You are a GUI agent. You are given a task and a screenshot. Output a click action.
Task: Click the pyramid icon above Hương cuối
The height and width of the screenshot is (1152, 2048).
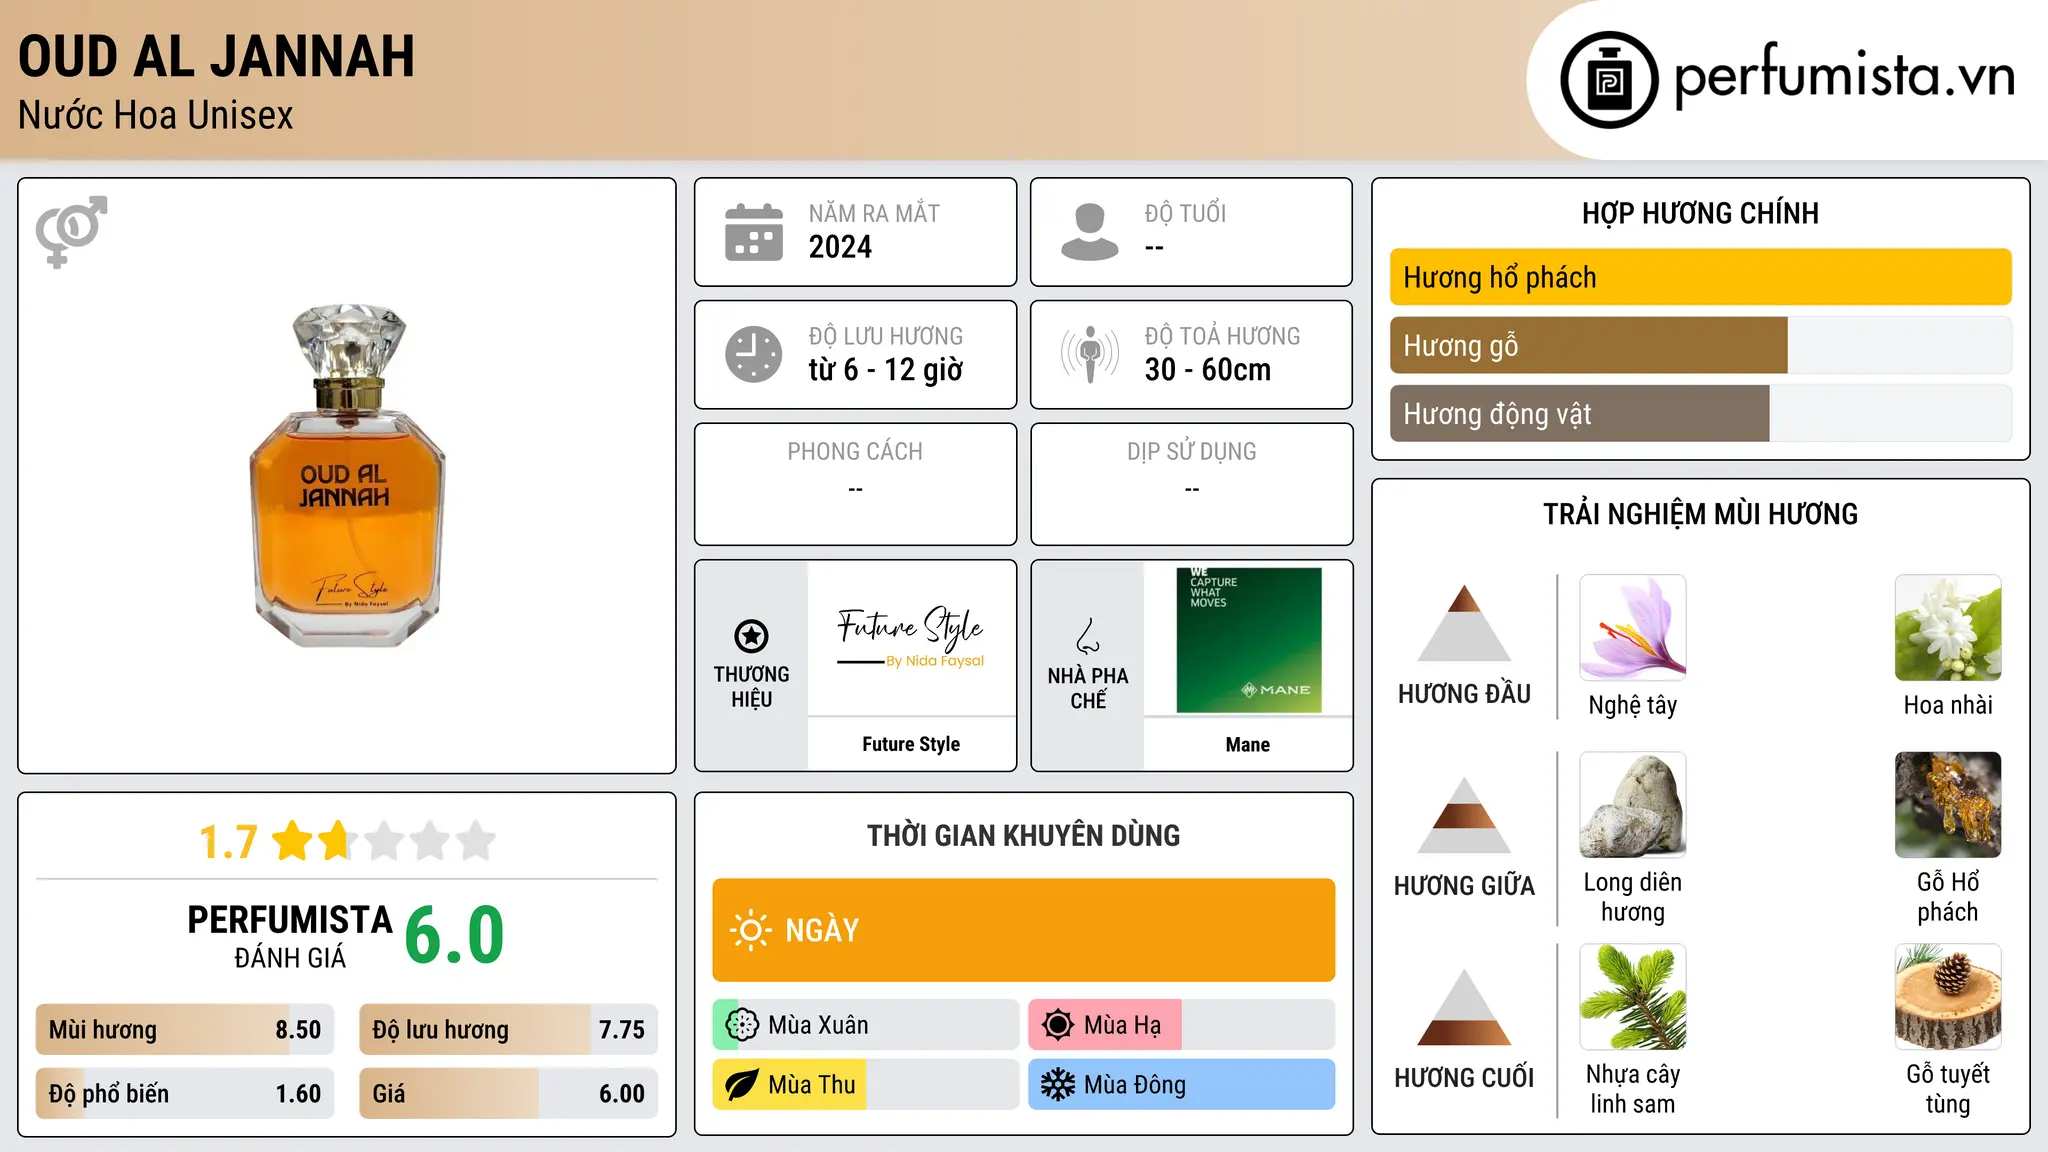pyautogui.click(x=1464, y=1007)
